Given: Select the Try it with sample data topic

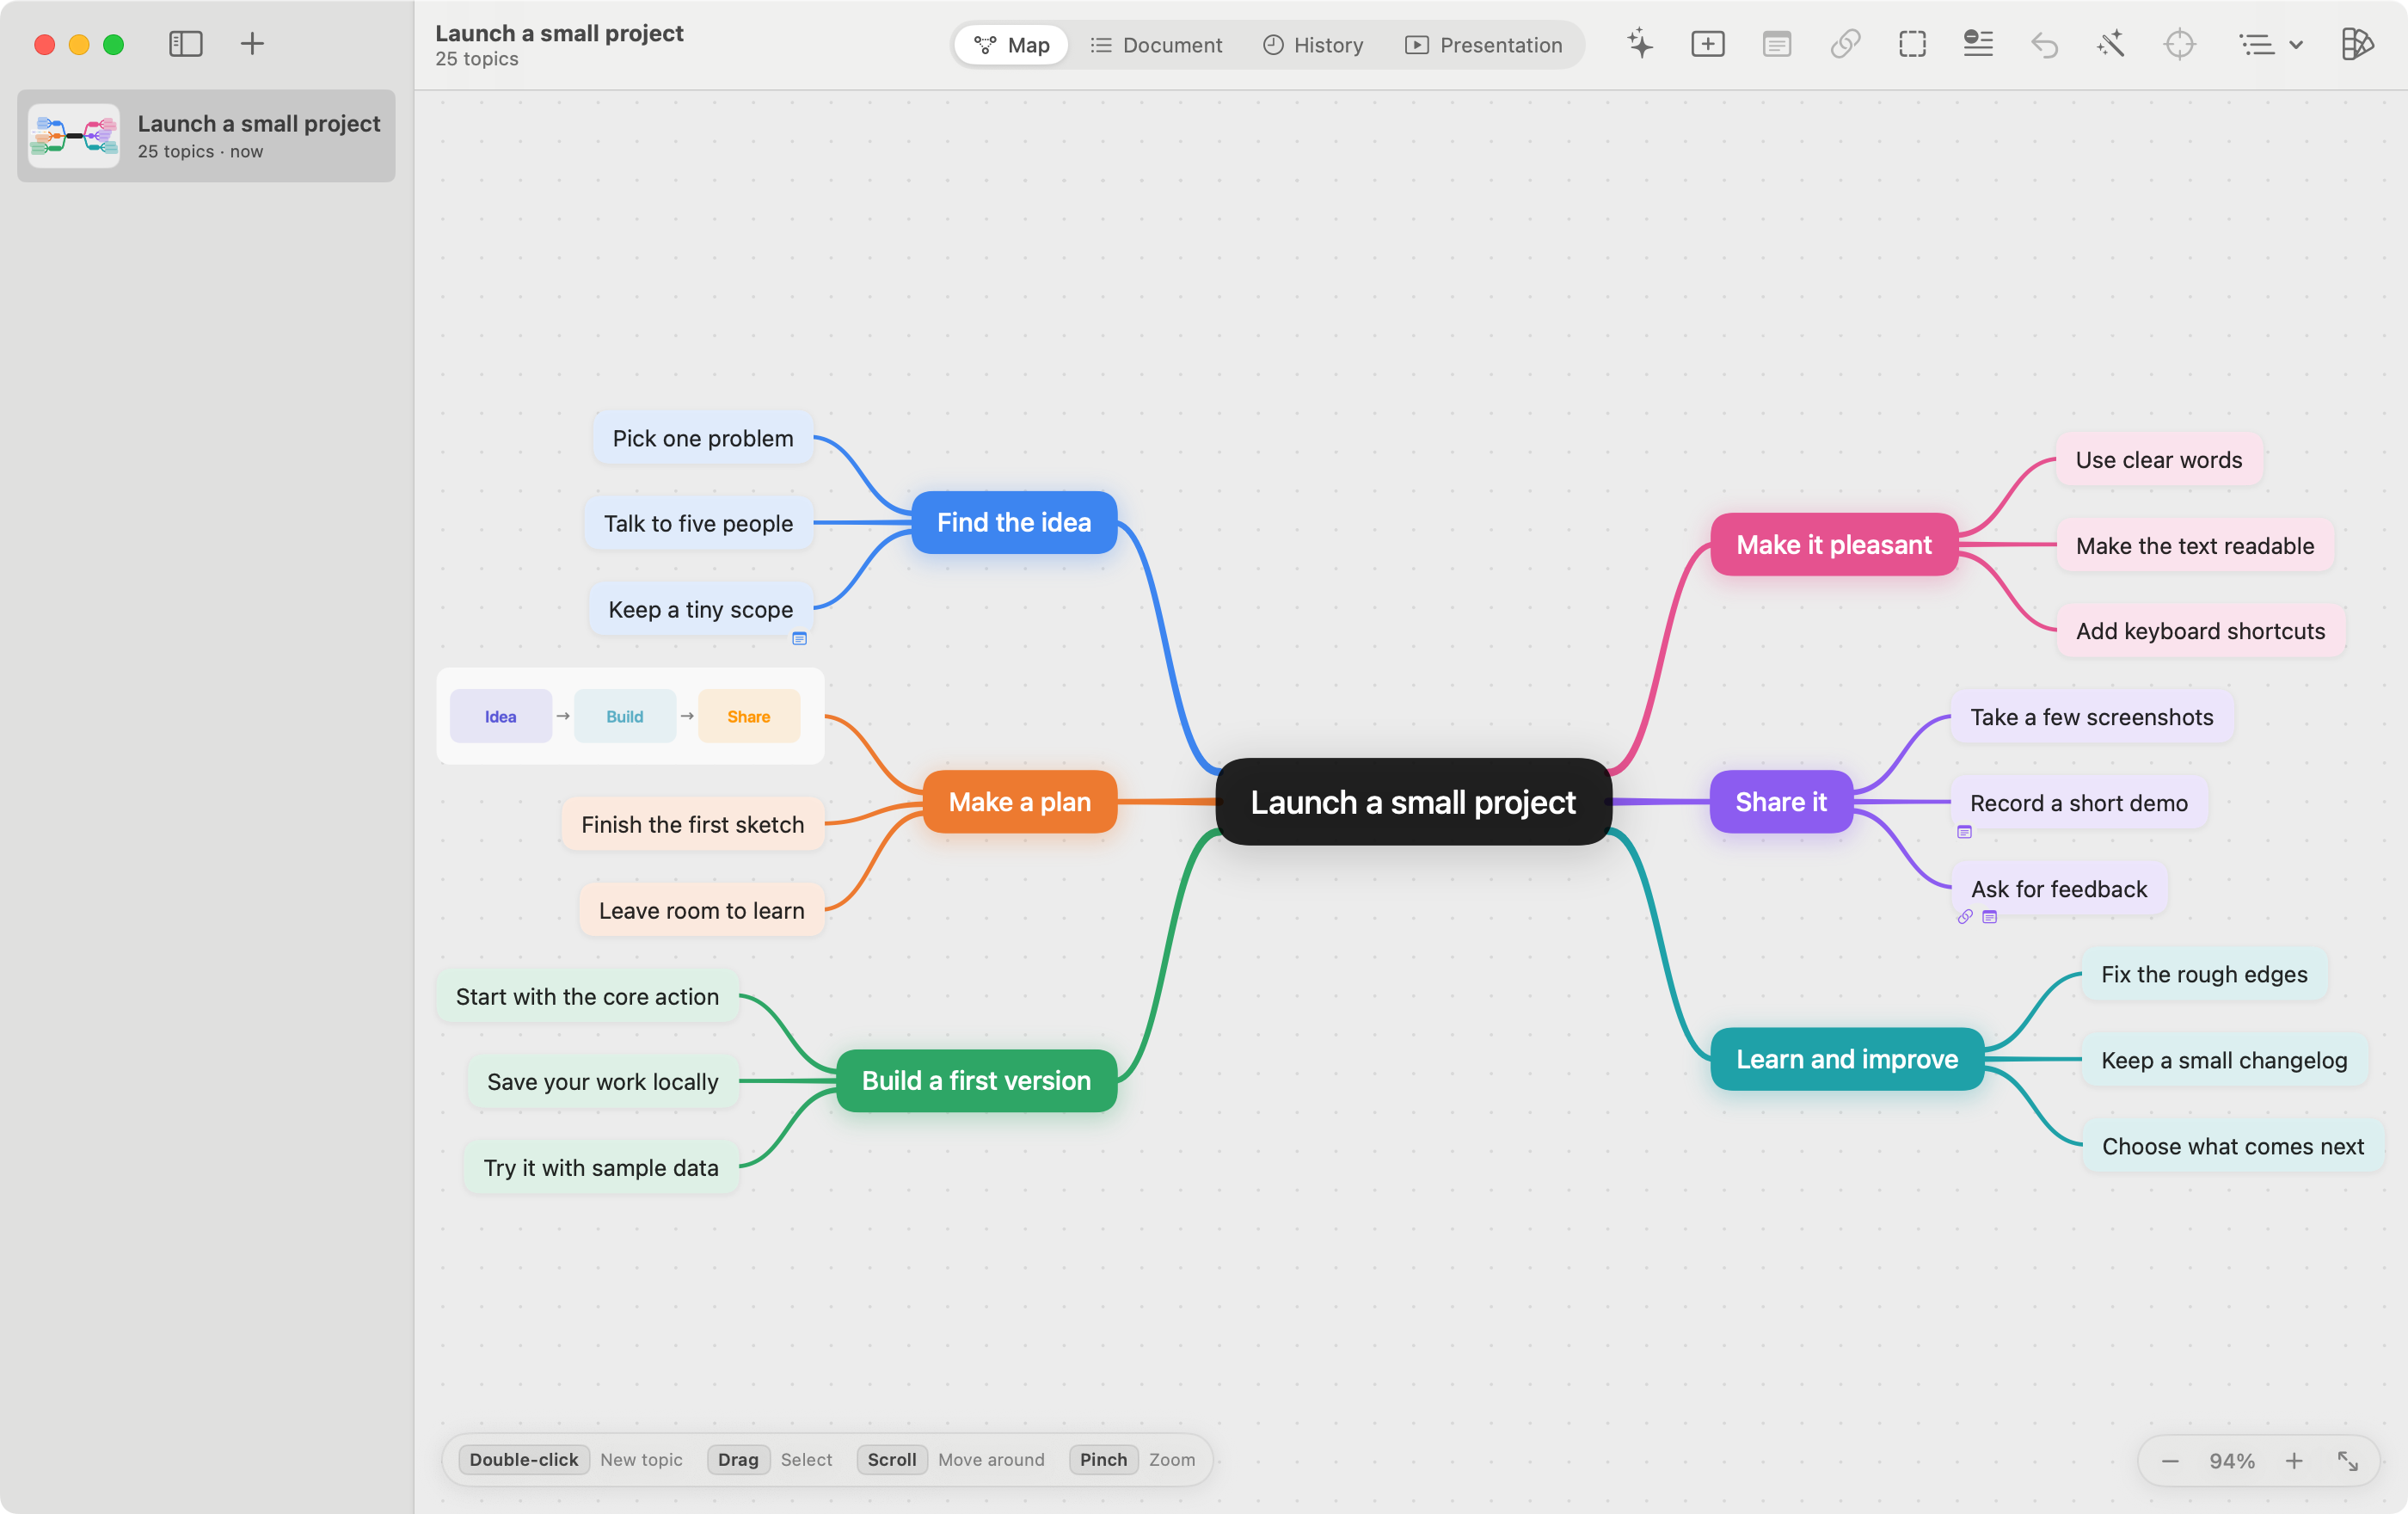Looking at the screenshot, I should [x=601, y=1167].
